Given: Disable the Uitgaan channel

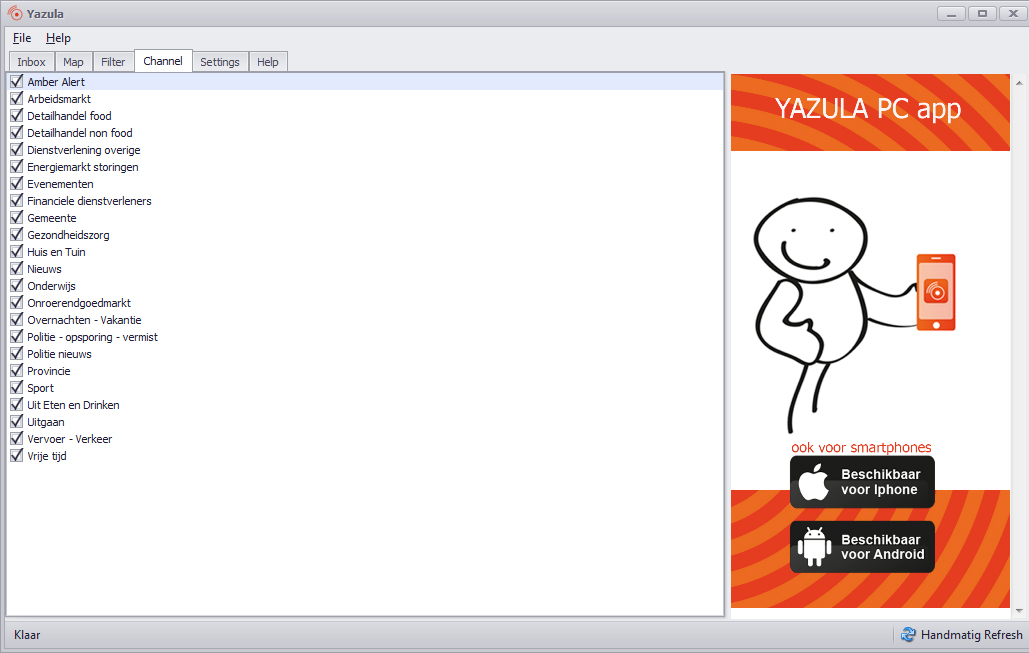Looking at the screenshot, I should tap(17, 422).
